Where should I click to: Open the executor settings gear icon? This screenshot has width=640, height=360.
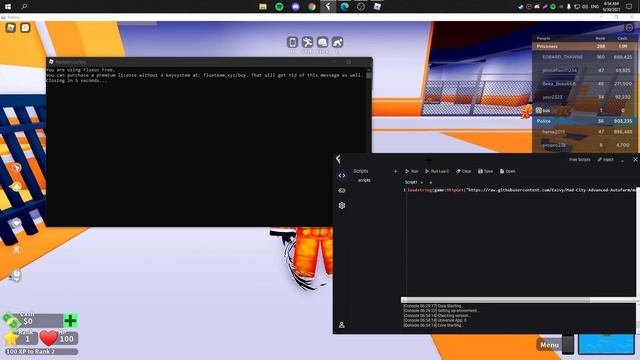(x=342, y=206)
